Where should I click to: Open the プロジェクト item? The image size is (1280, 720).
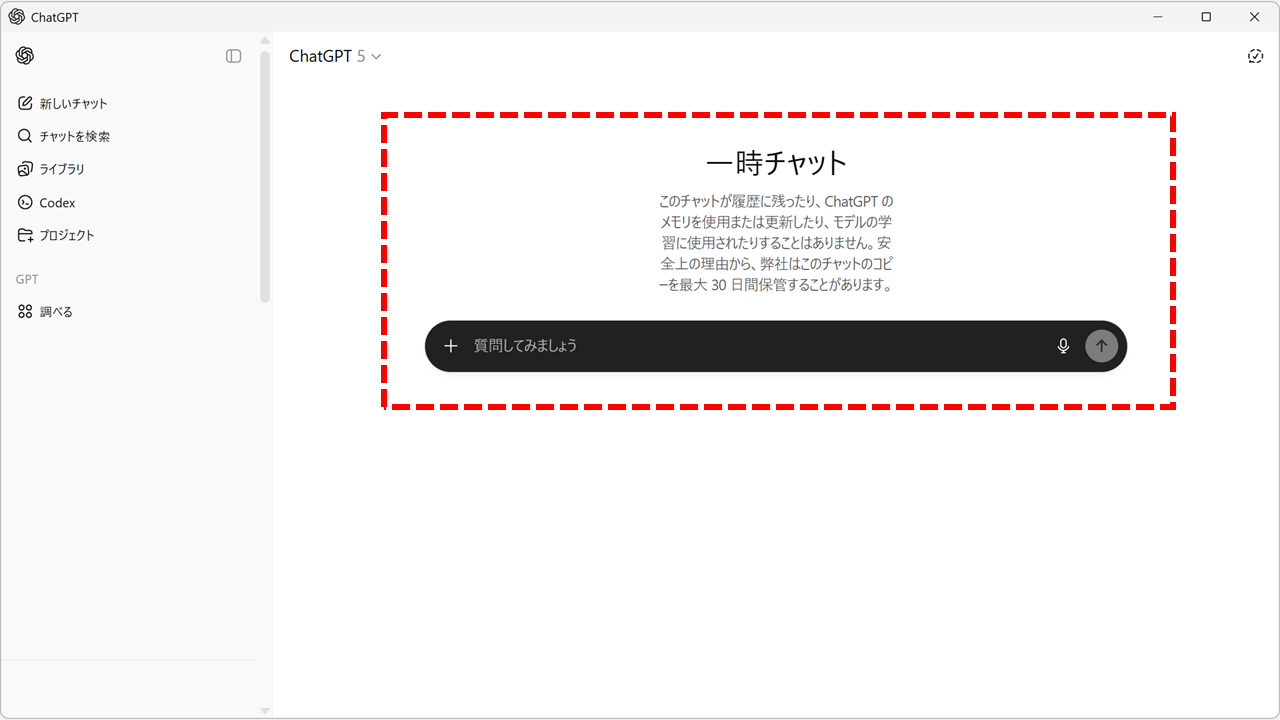pyautogui.click(x=67, y=235)
